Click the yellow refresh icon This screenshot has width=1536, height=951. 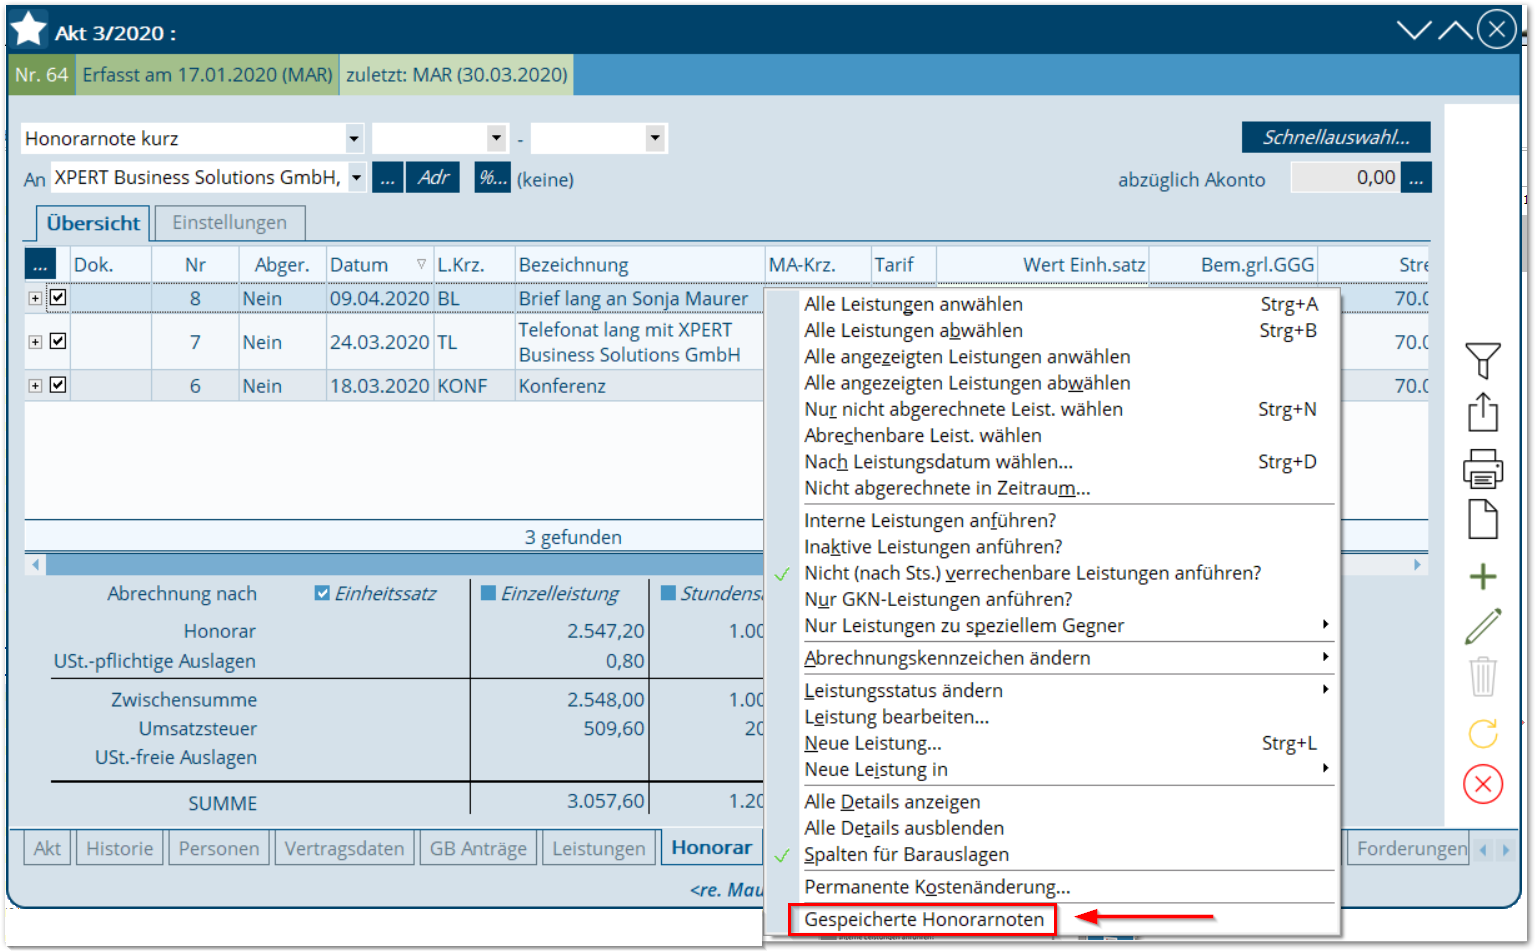pyautogui.click(x=1483, y=733)
